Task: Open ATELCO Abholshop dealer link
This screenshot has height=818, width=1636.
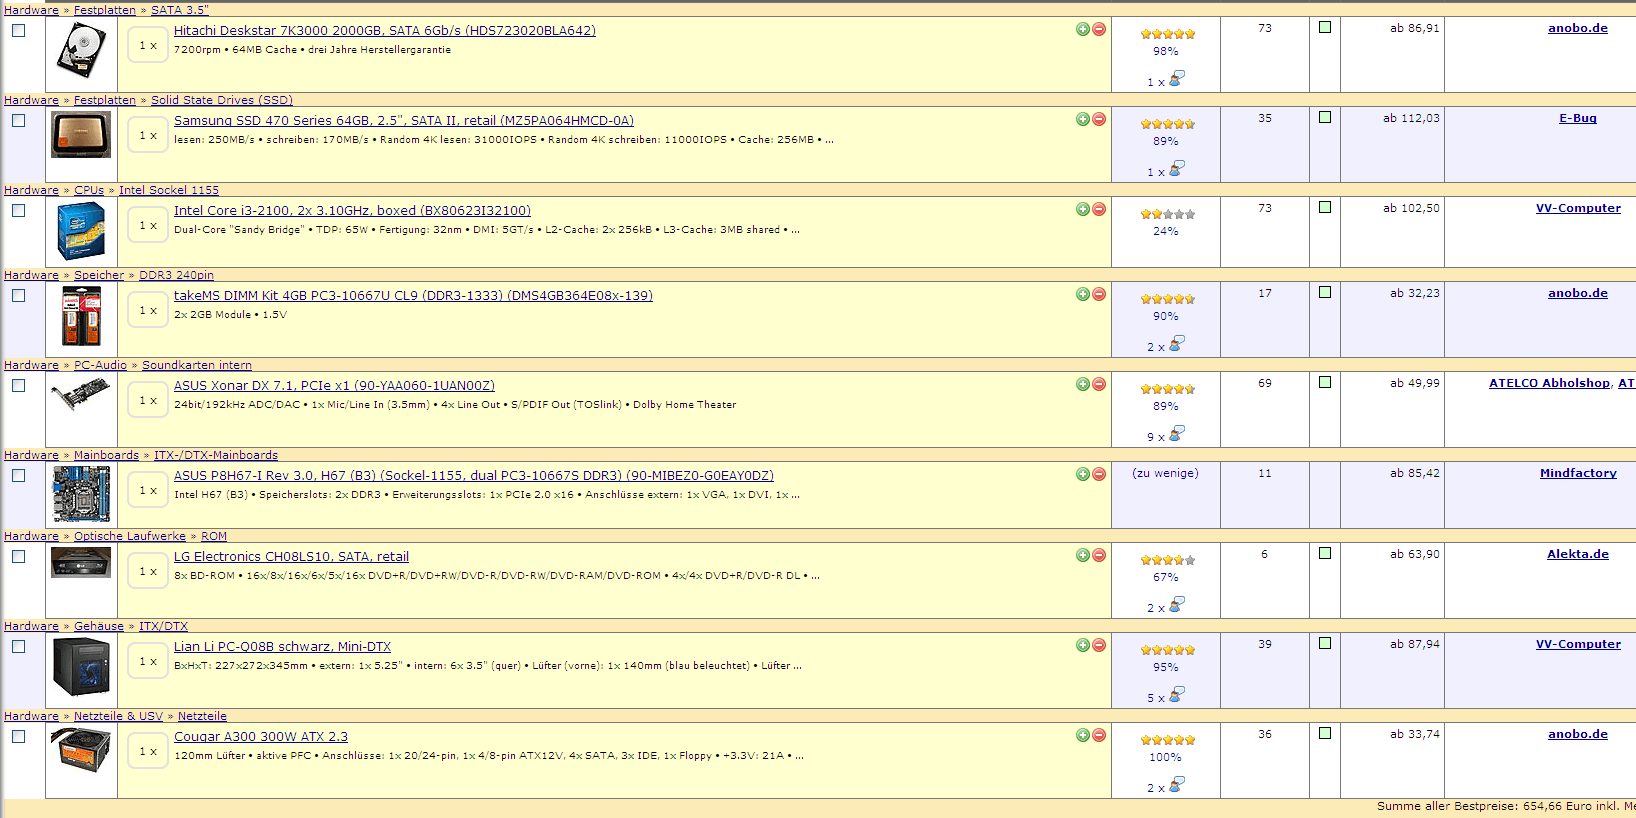Action: (1549, 383)
